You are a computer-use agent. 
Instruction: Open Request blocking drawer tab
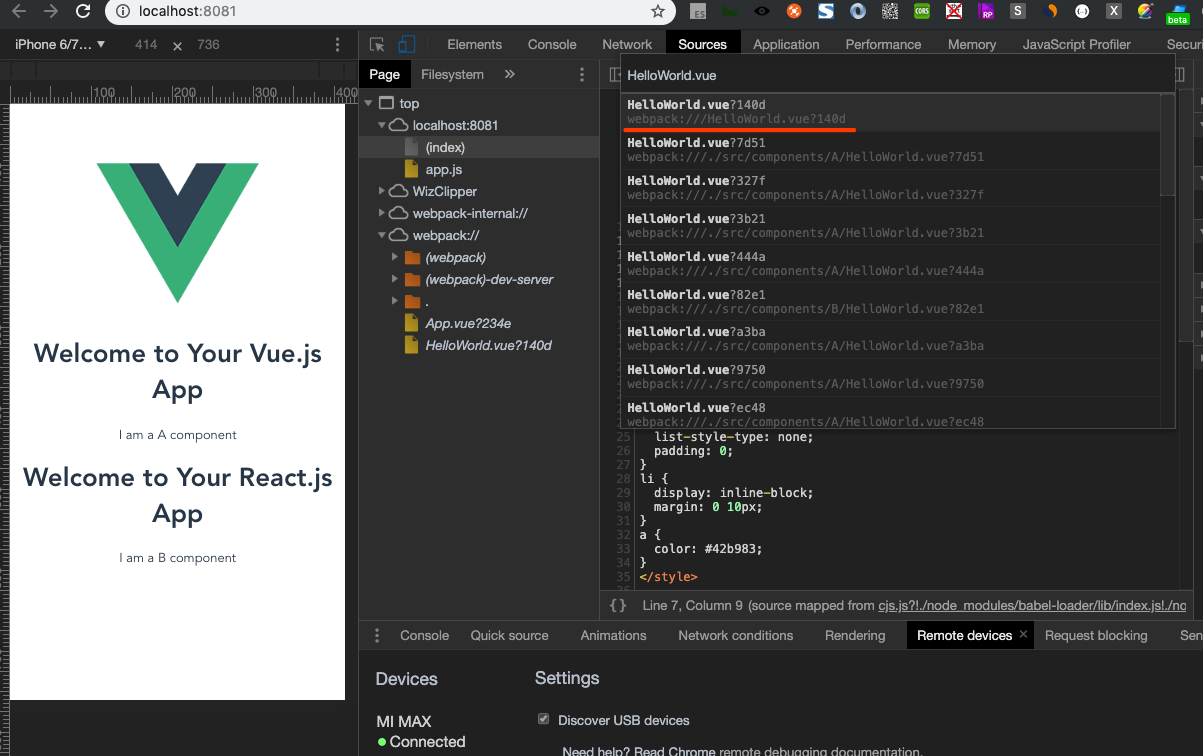coord(1096,636)
